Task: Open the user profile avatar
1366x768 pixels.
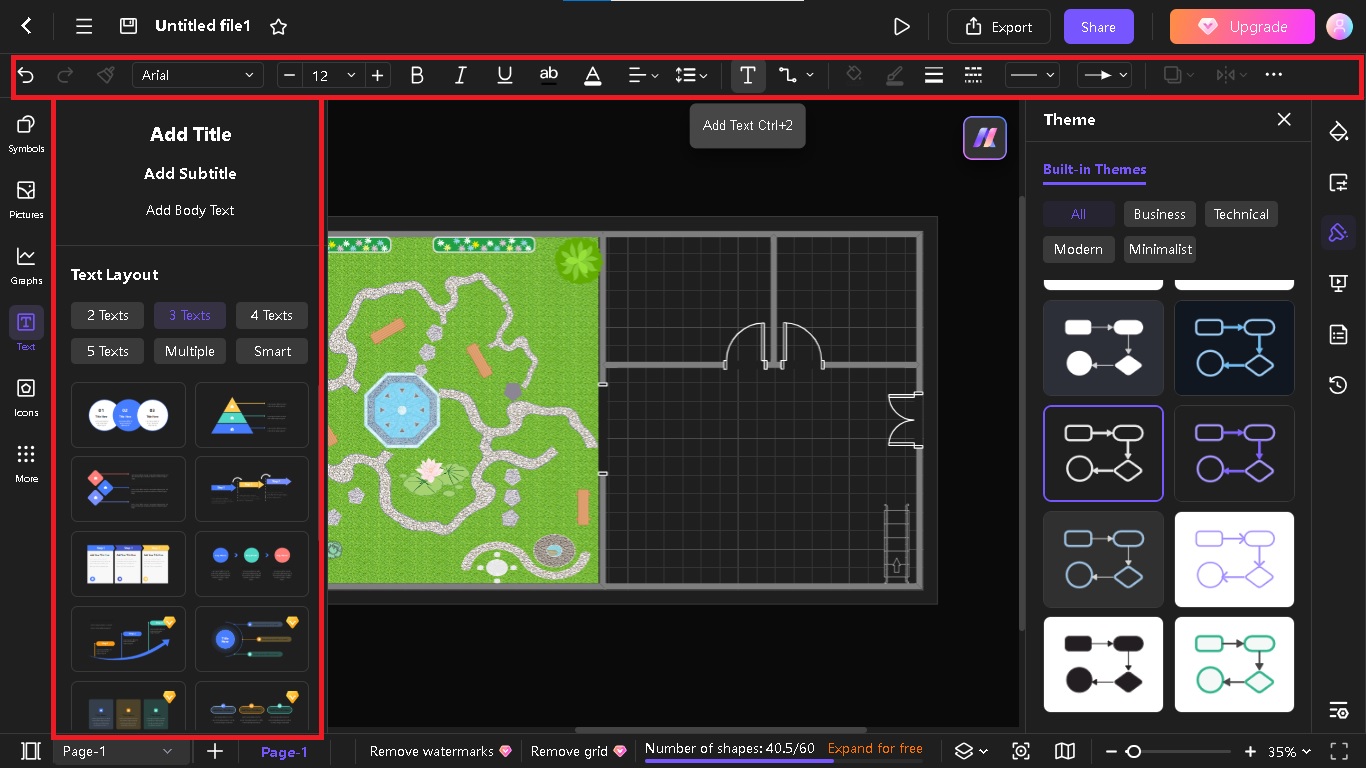Action: pos(1339,27)
